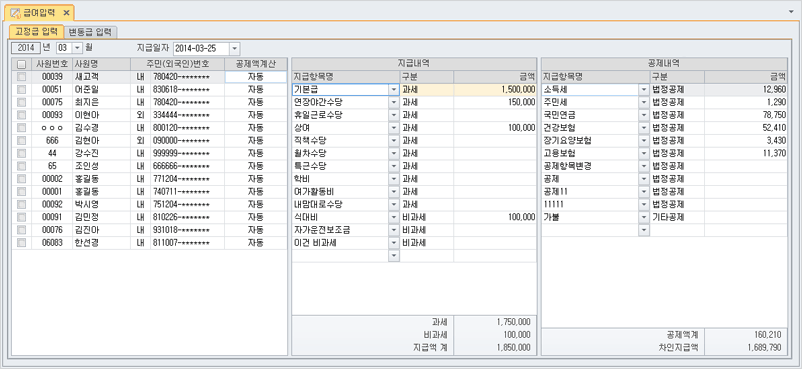
Task: Tick the checkbox for employee 00093 이현아
Action: point(21,115)
